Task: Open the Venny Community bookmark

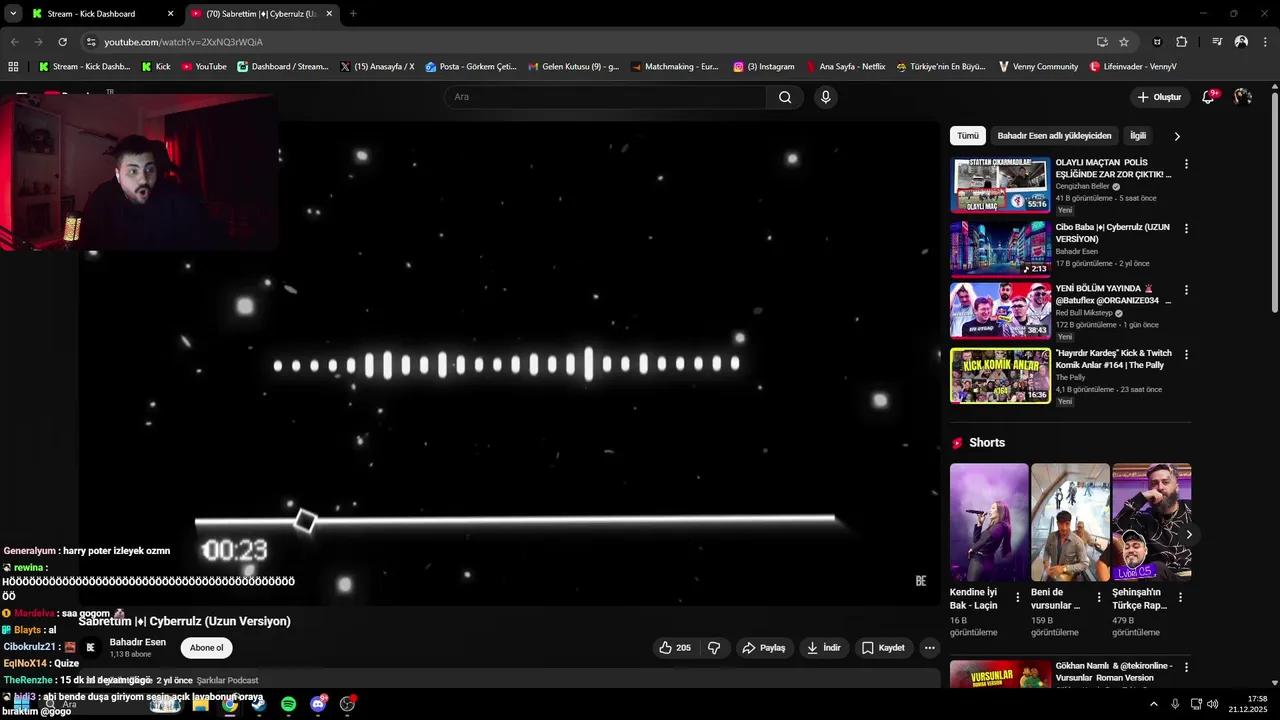Action: [x=1037, y=67]
